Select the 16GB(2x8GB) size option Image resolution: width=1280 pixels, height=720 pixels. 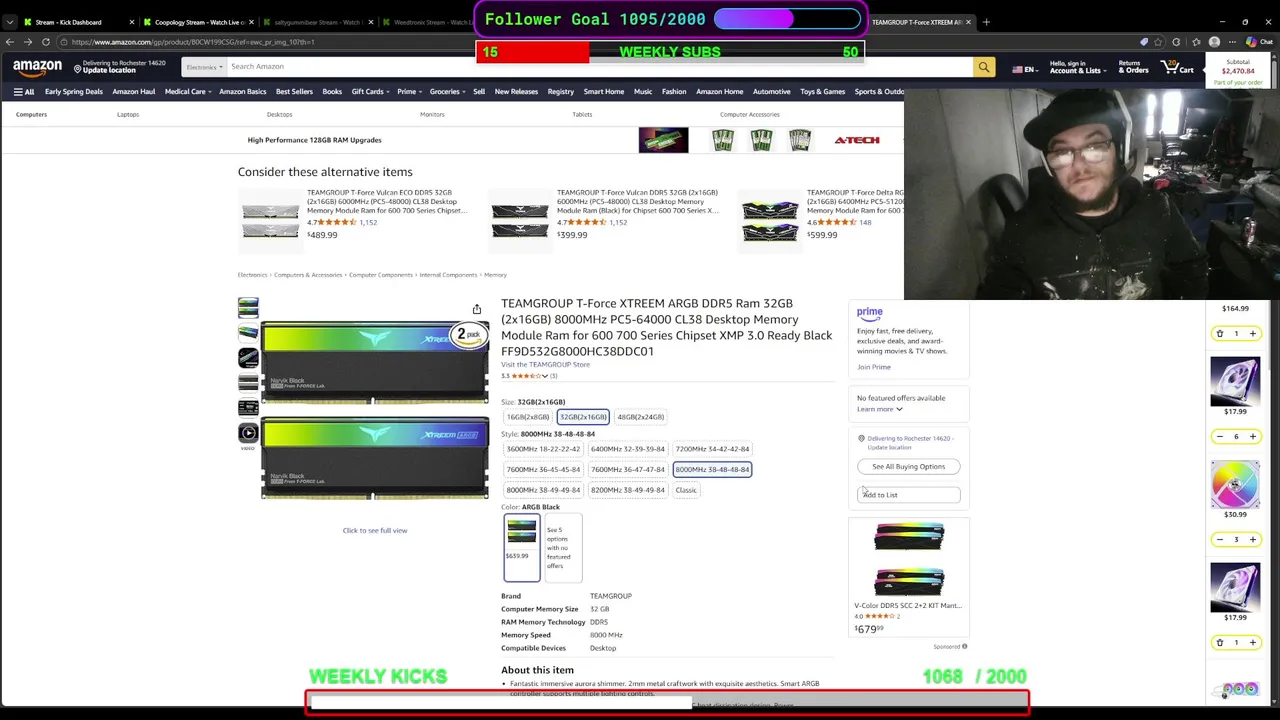tap(528, 417)
